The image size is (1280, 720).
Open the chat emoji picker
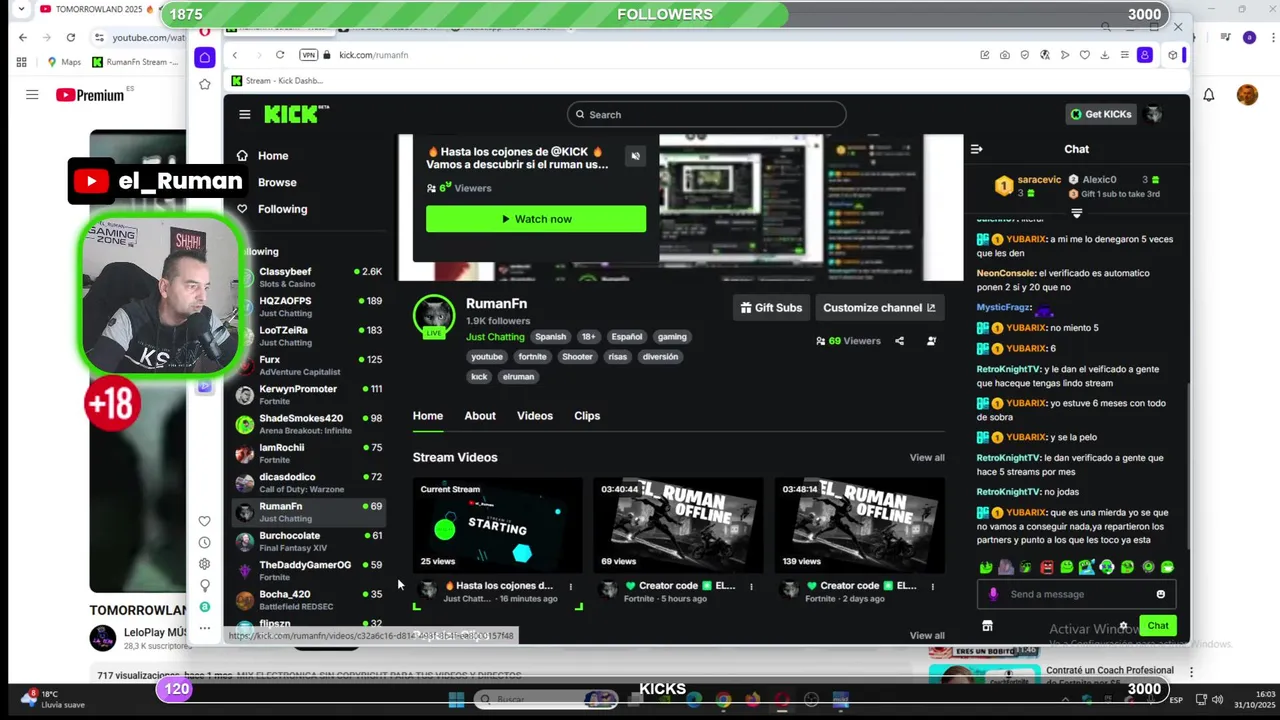1161,594
